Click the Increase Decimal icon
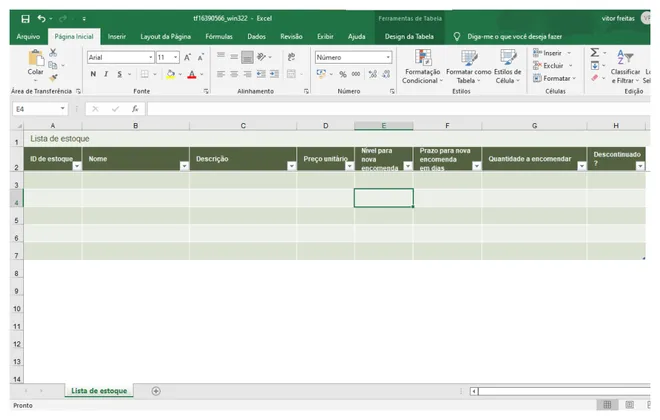 (373, 74)
